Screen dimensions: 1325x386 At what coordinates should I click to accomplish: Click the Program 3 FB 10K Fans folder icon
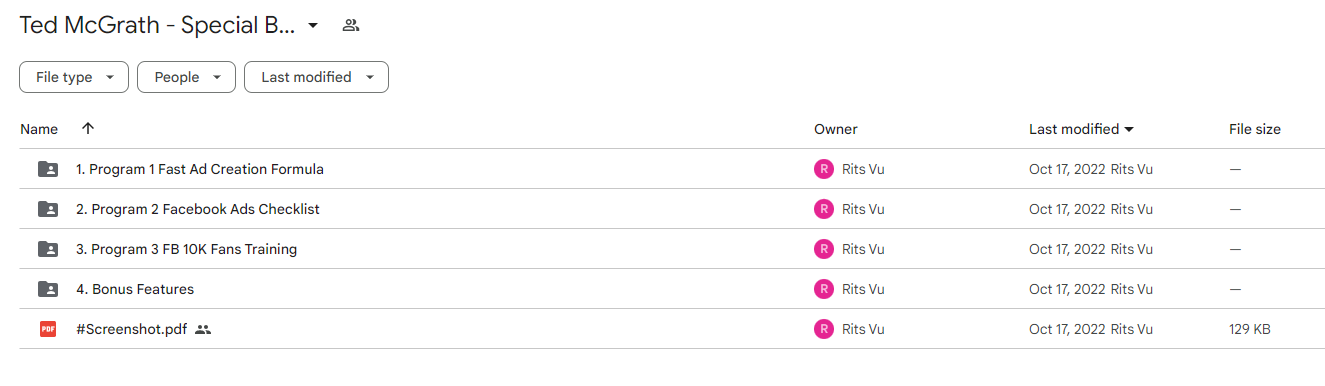click(x=48, y=249)
